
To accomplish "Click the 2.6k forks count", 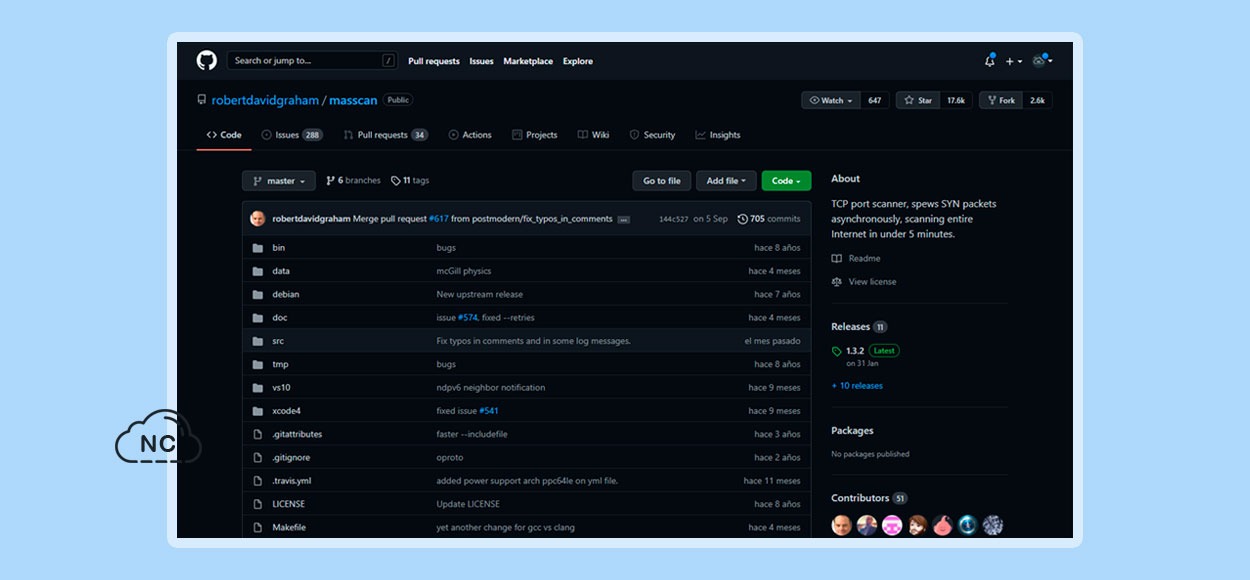I will click(1037, 100).
